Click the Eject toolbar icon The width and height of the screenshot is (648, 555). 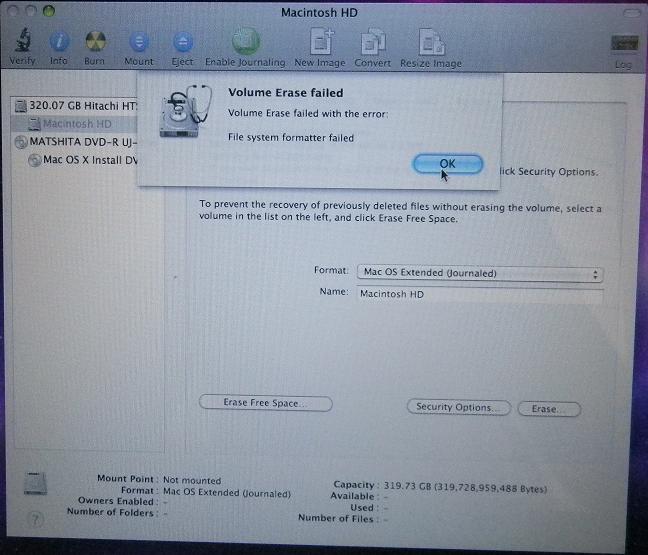pos(183,43)
